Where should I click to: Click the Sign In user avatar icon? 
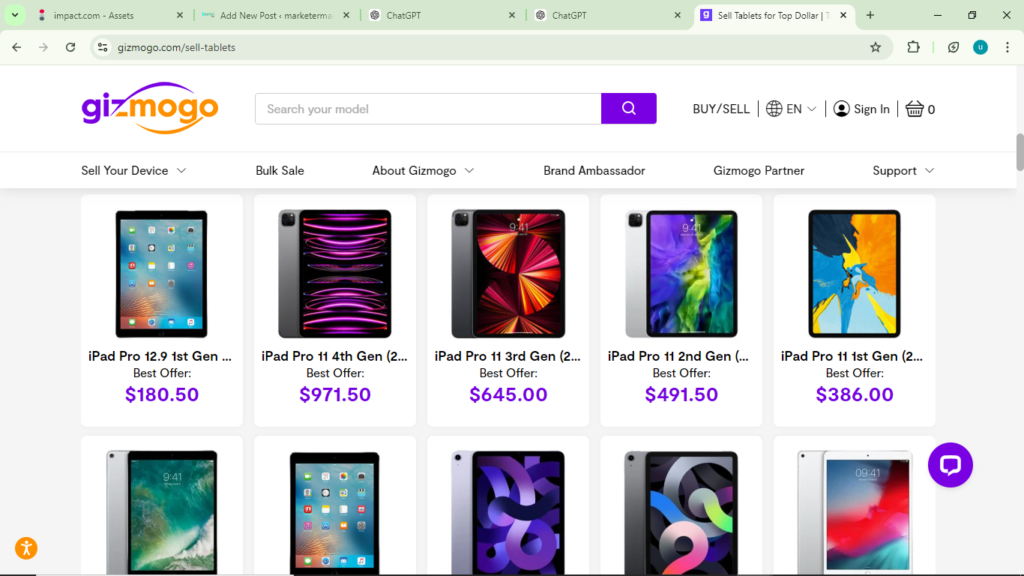click(x=841, y=109)
